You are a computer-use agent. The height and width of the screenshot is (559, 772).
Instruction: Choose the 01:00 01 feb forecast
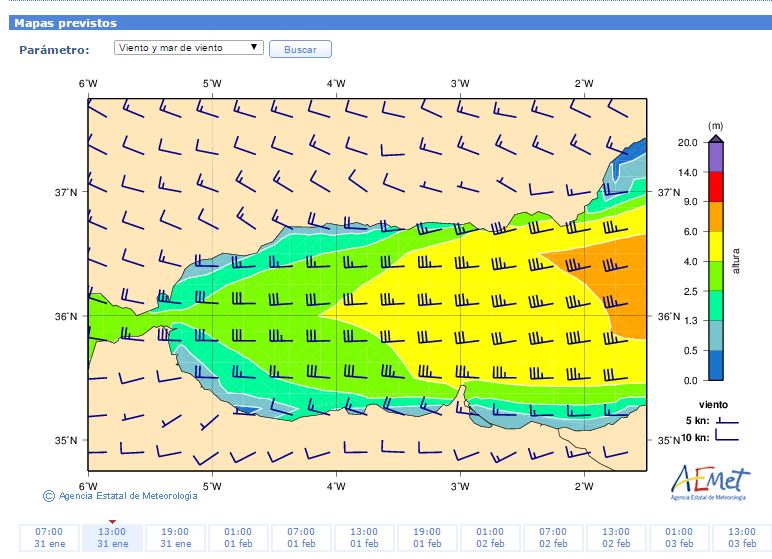(238, 537)
